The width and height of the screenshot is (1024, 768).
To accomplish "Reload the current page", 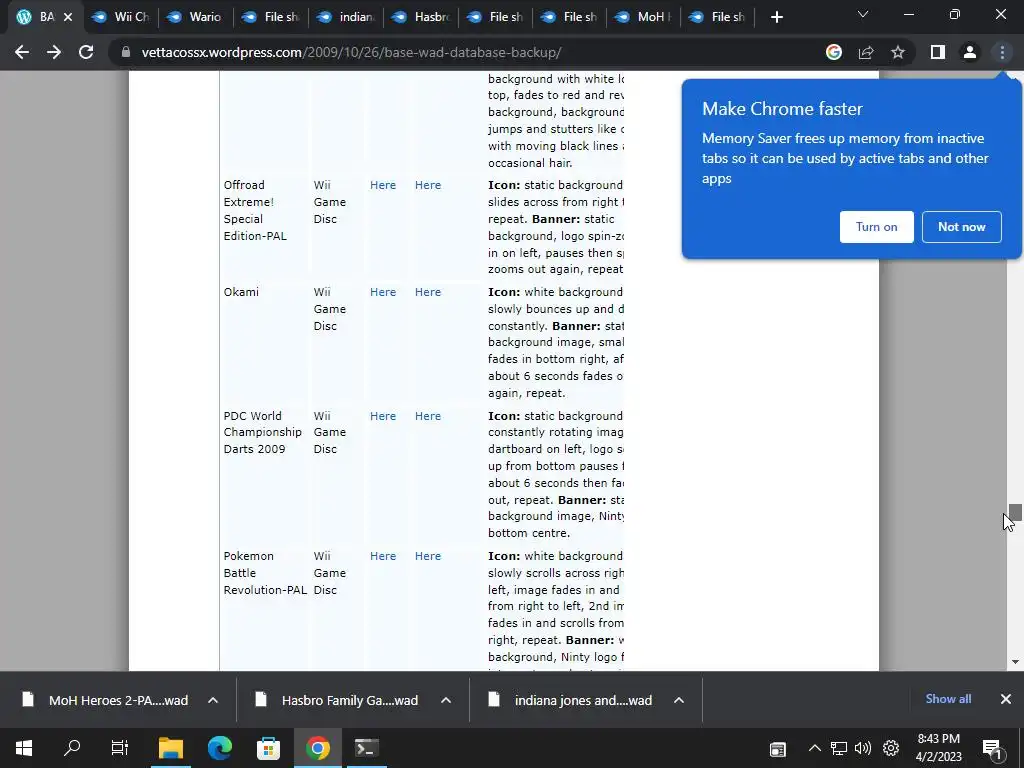I will click(86, 52).
